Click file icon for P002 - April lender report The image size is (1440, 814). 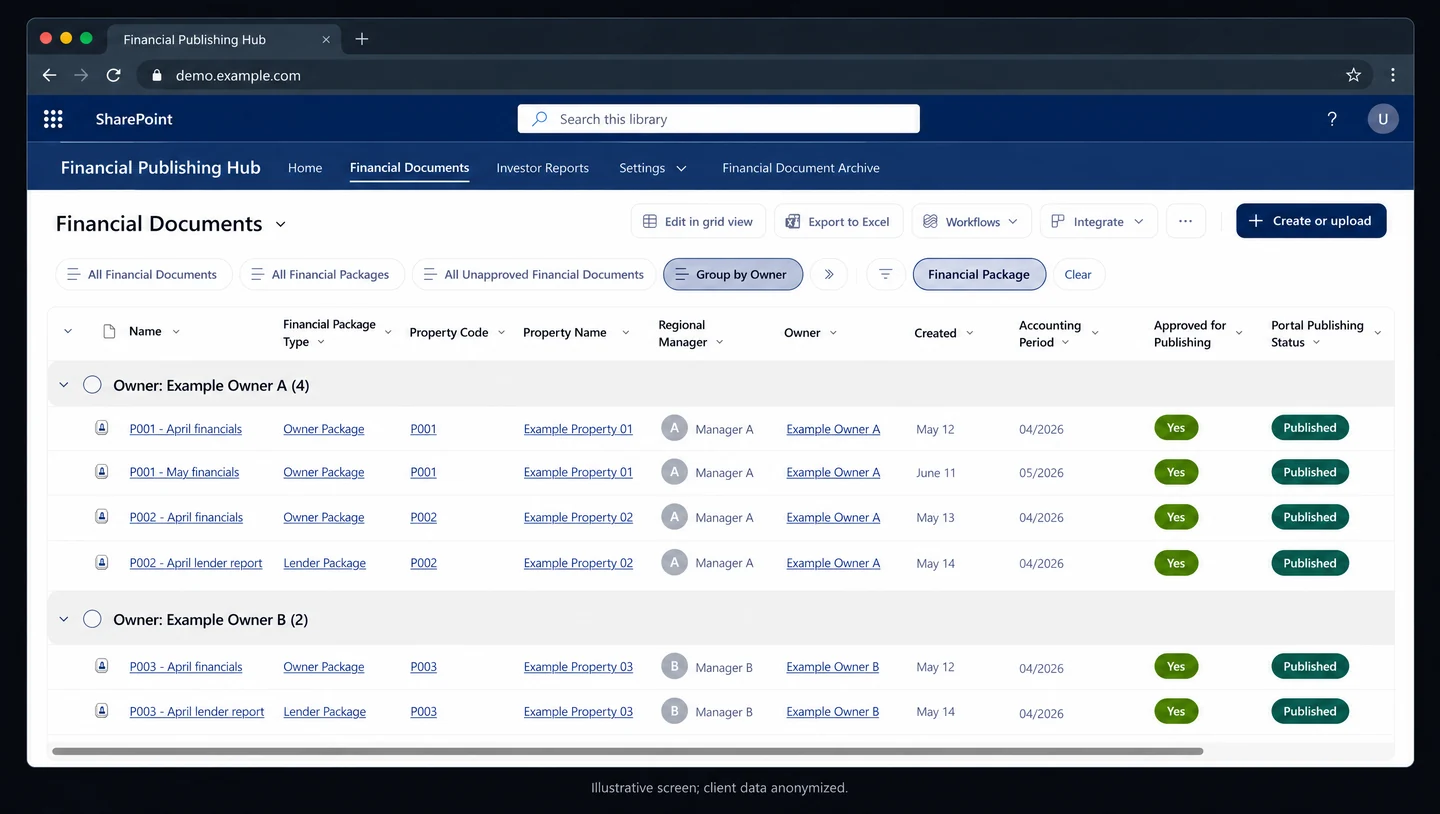pos(102,562)
